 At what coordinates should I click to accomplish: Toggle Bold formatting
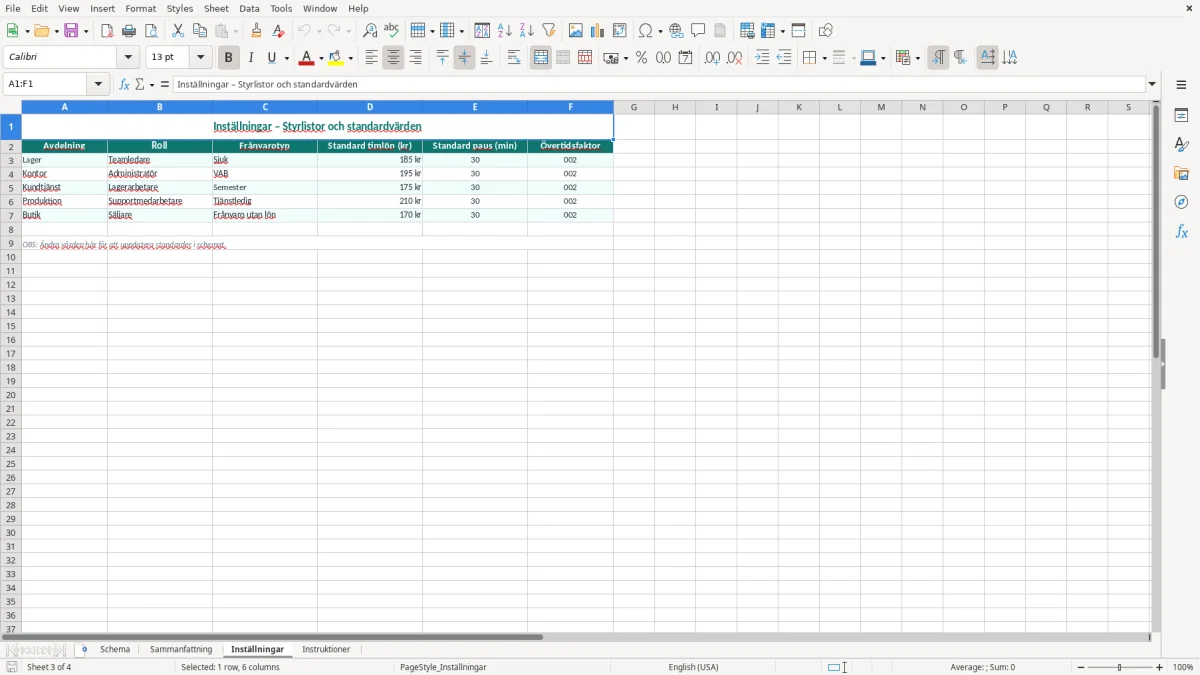click(229, 58)
